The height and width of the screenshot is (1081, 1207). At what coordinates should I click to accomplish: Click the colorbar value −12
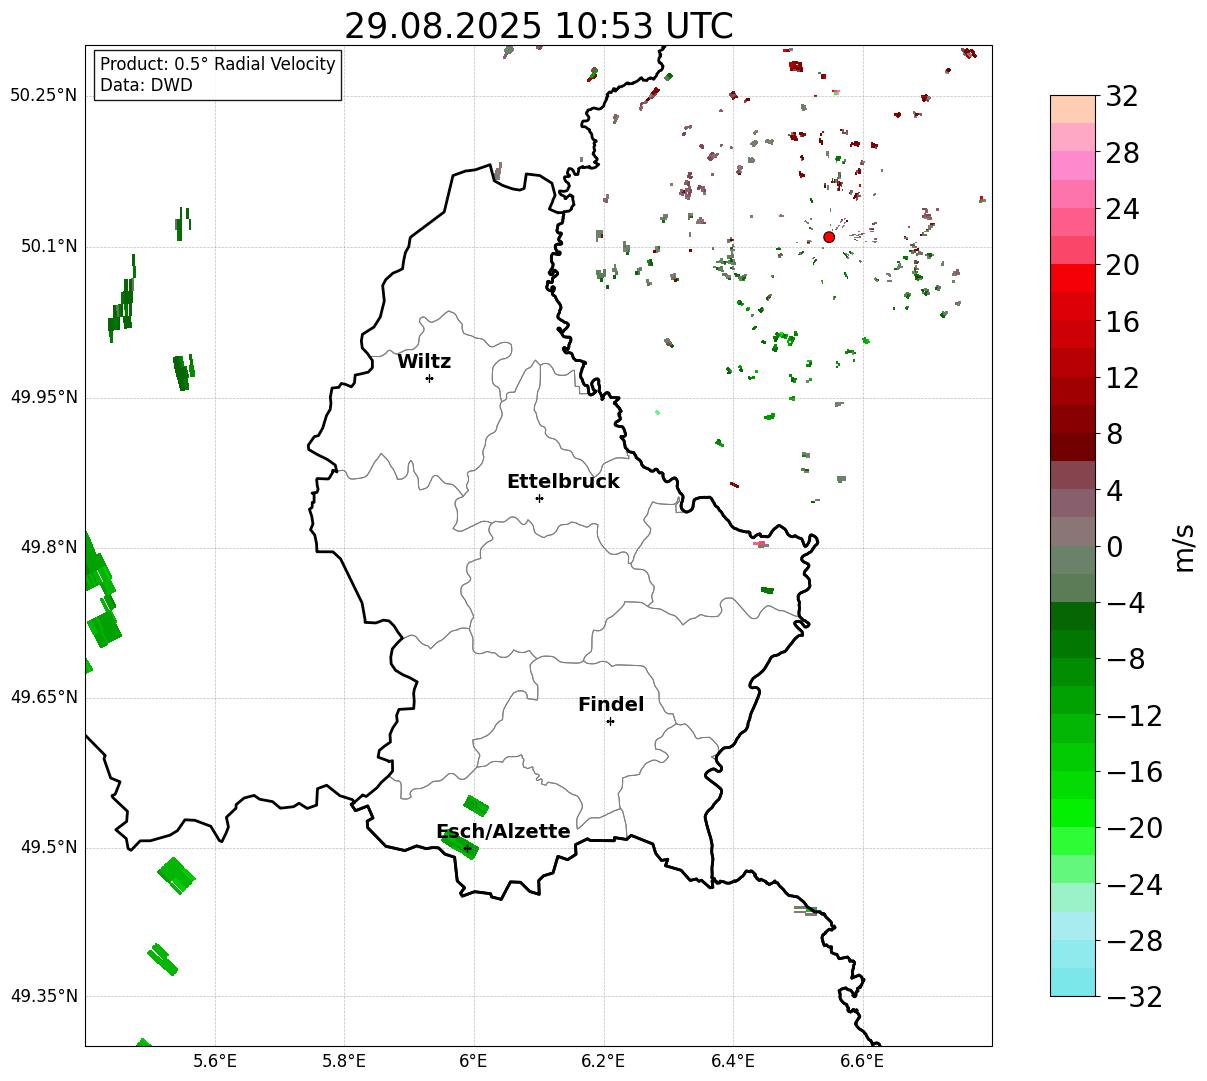1134,716
